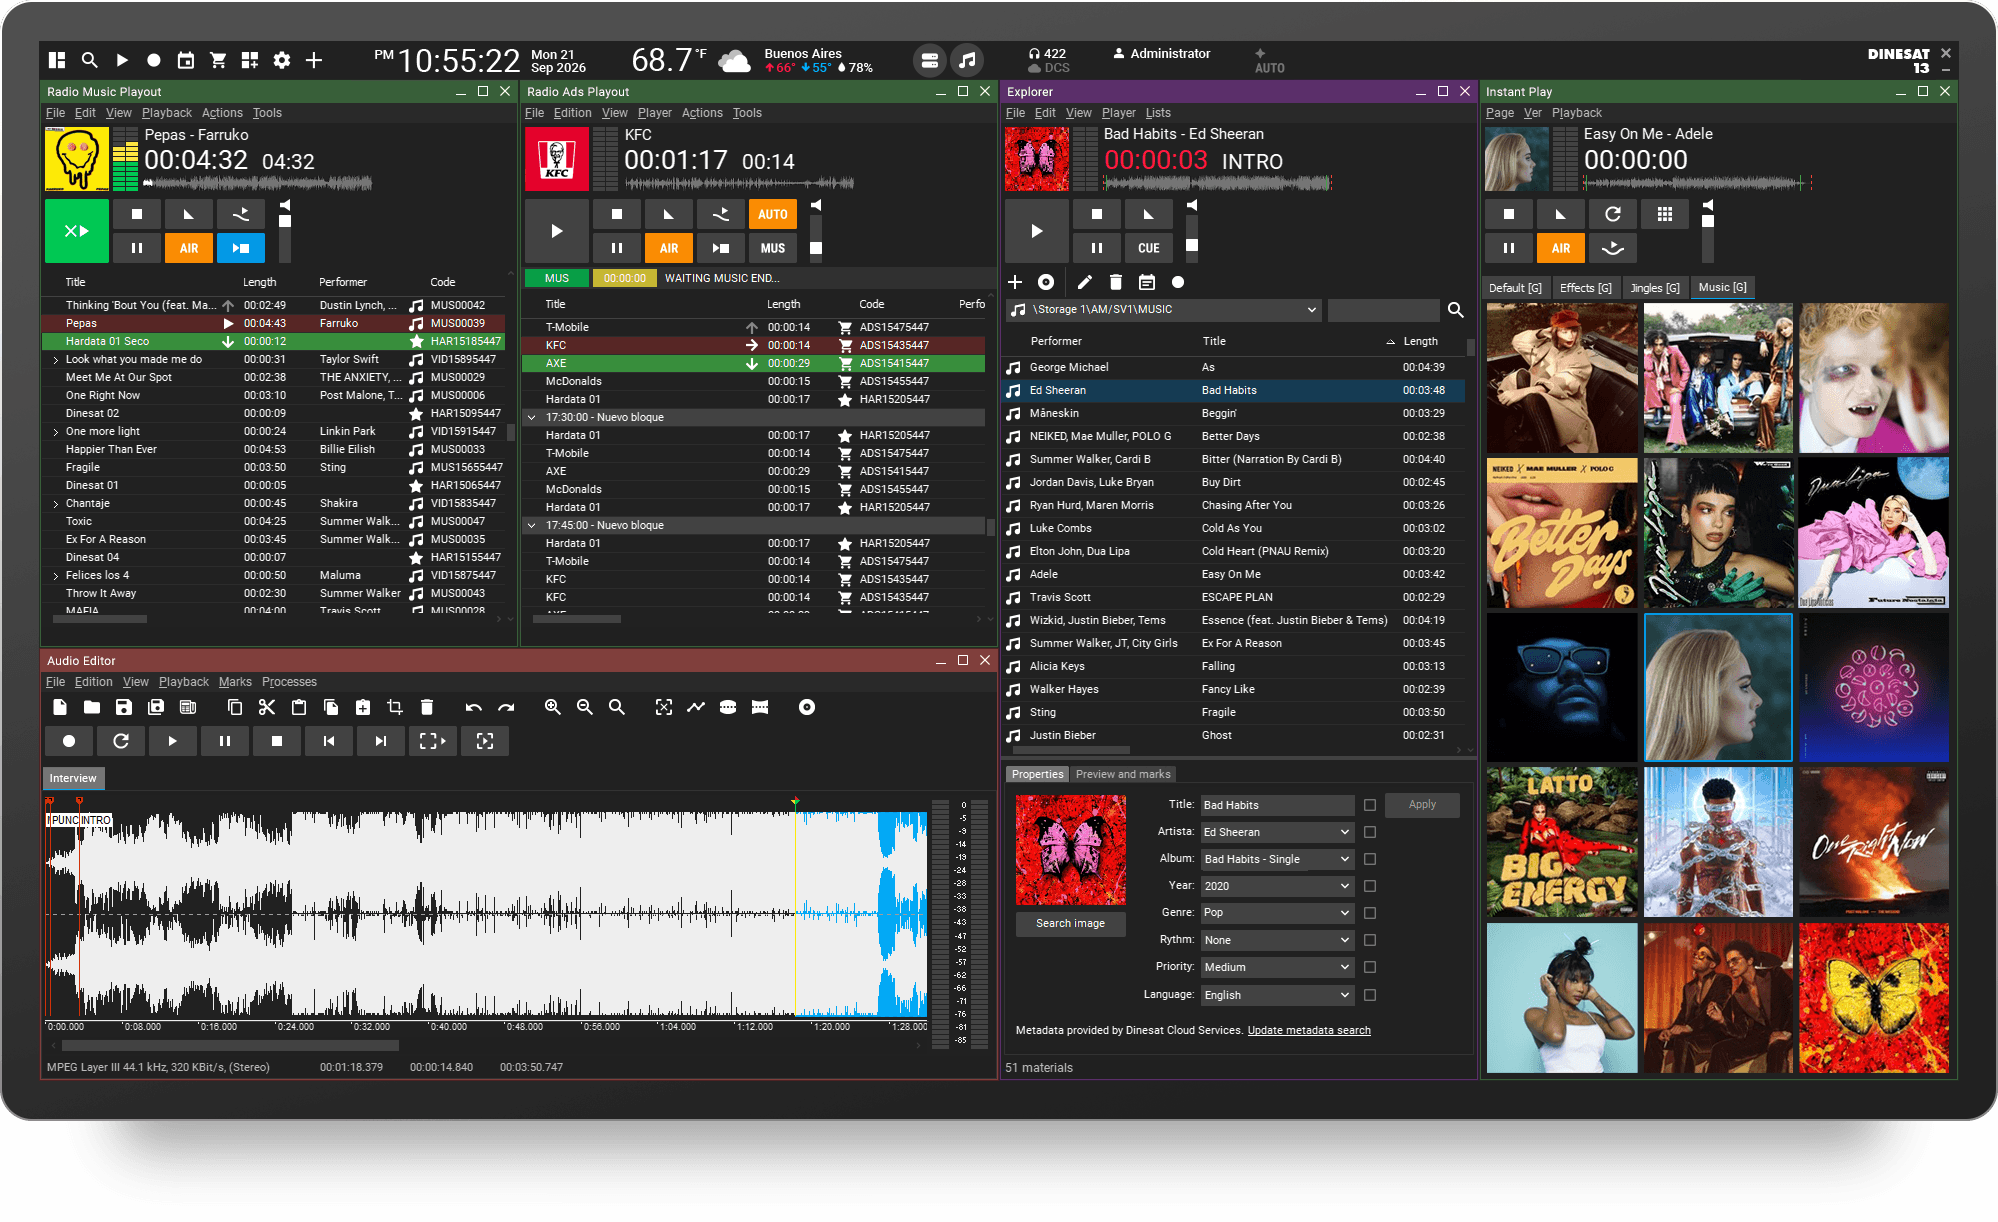The image size is (1998, 1222).
Task: Toggle the AIR button in Instant Play
Action: point(1561,248)
